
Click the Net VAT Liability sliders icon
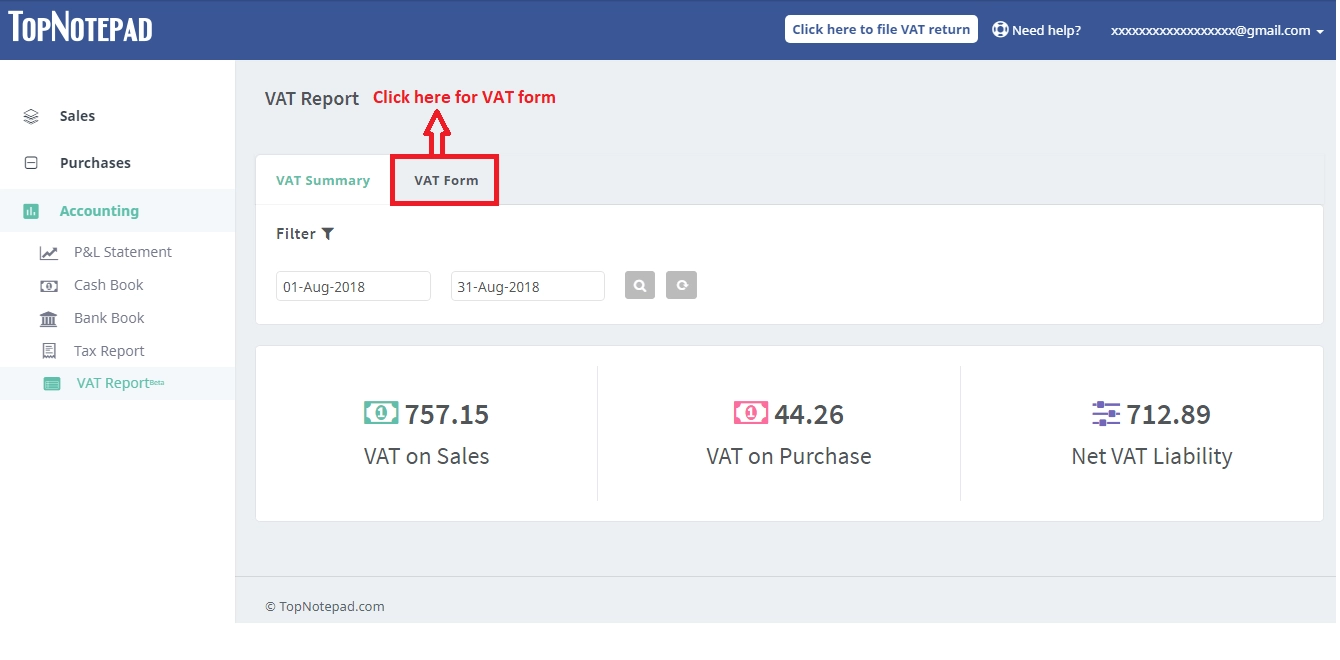point(1106,413)
